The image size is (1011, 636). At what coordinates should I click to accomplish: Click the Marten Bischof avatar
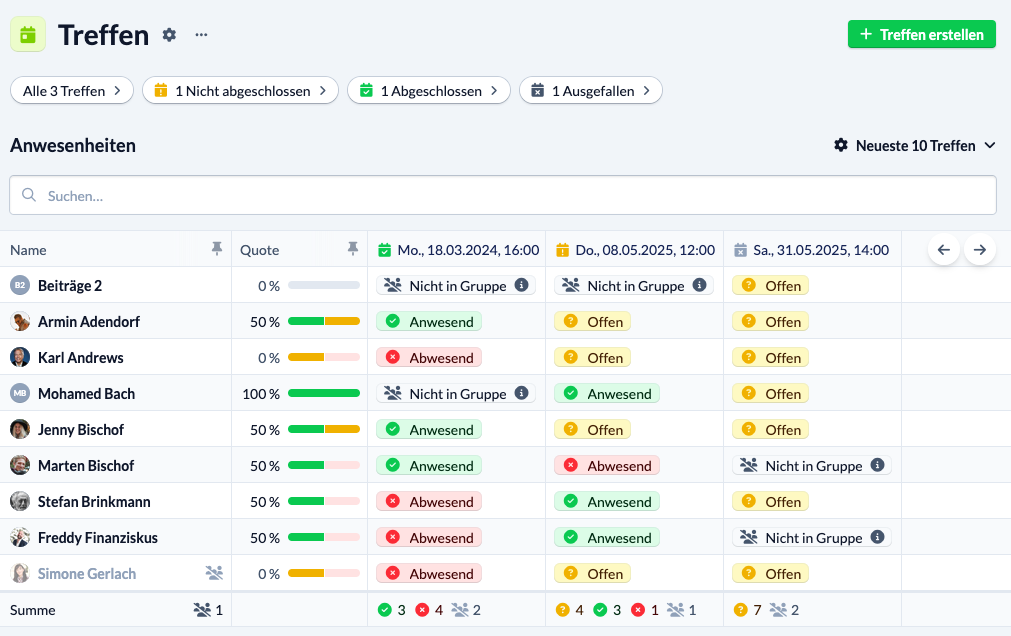[x=20, y=465]
